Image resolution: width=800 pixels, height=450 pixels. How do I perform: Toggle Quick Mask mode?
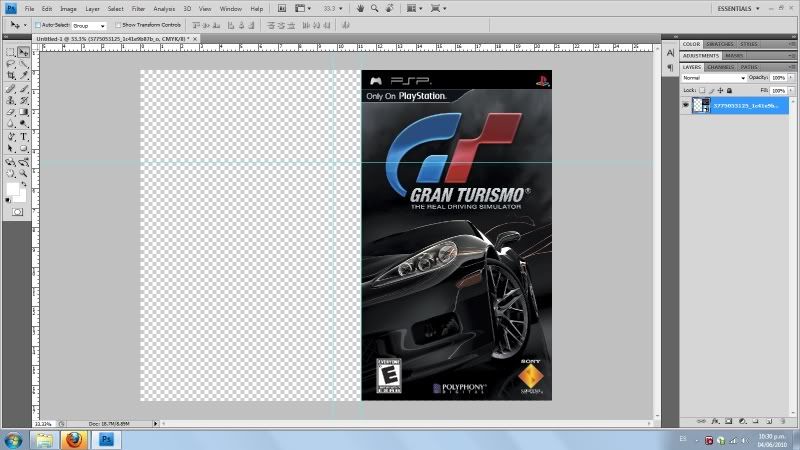pyautogui.click(x=17, y=212)
